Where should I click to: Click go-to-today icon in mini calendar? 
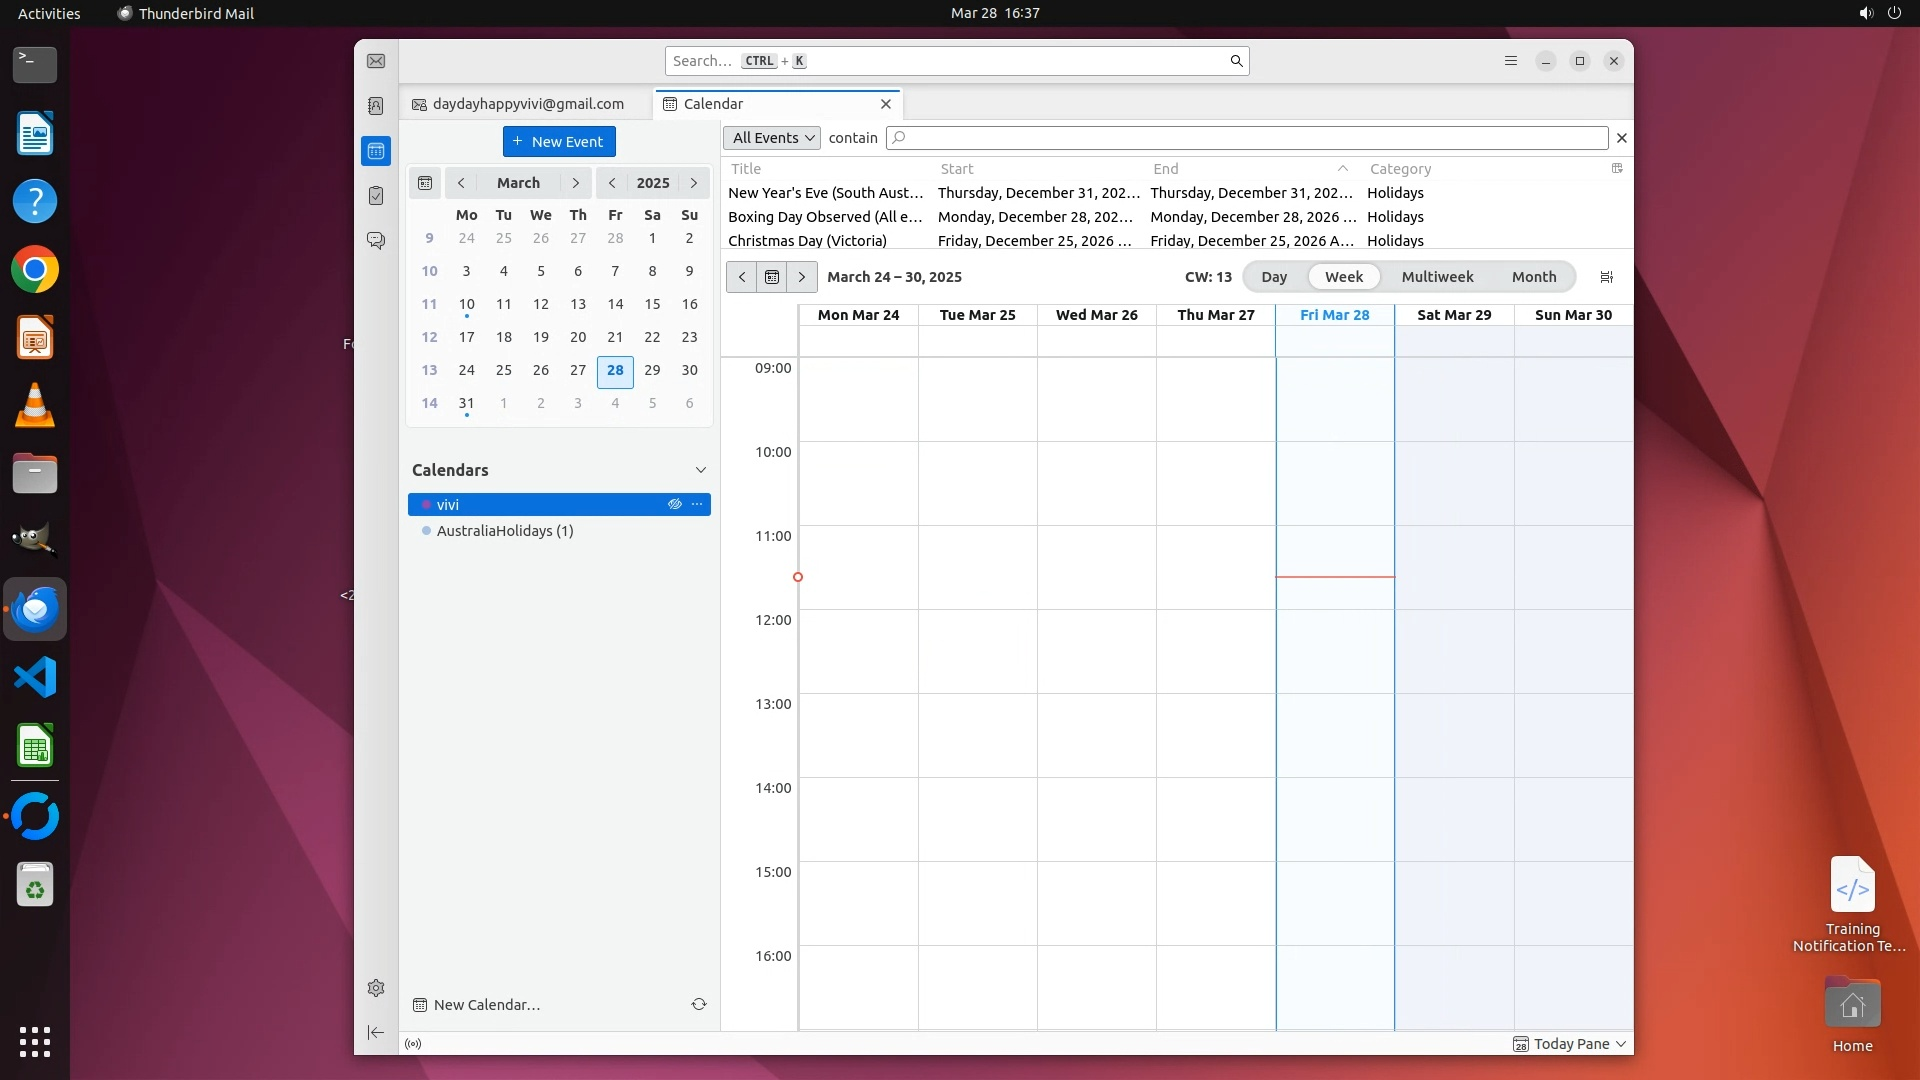coord(425,183)
